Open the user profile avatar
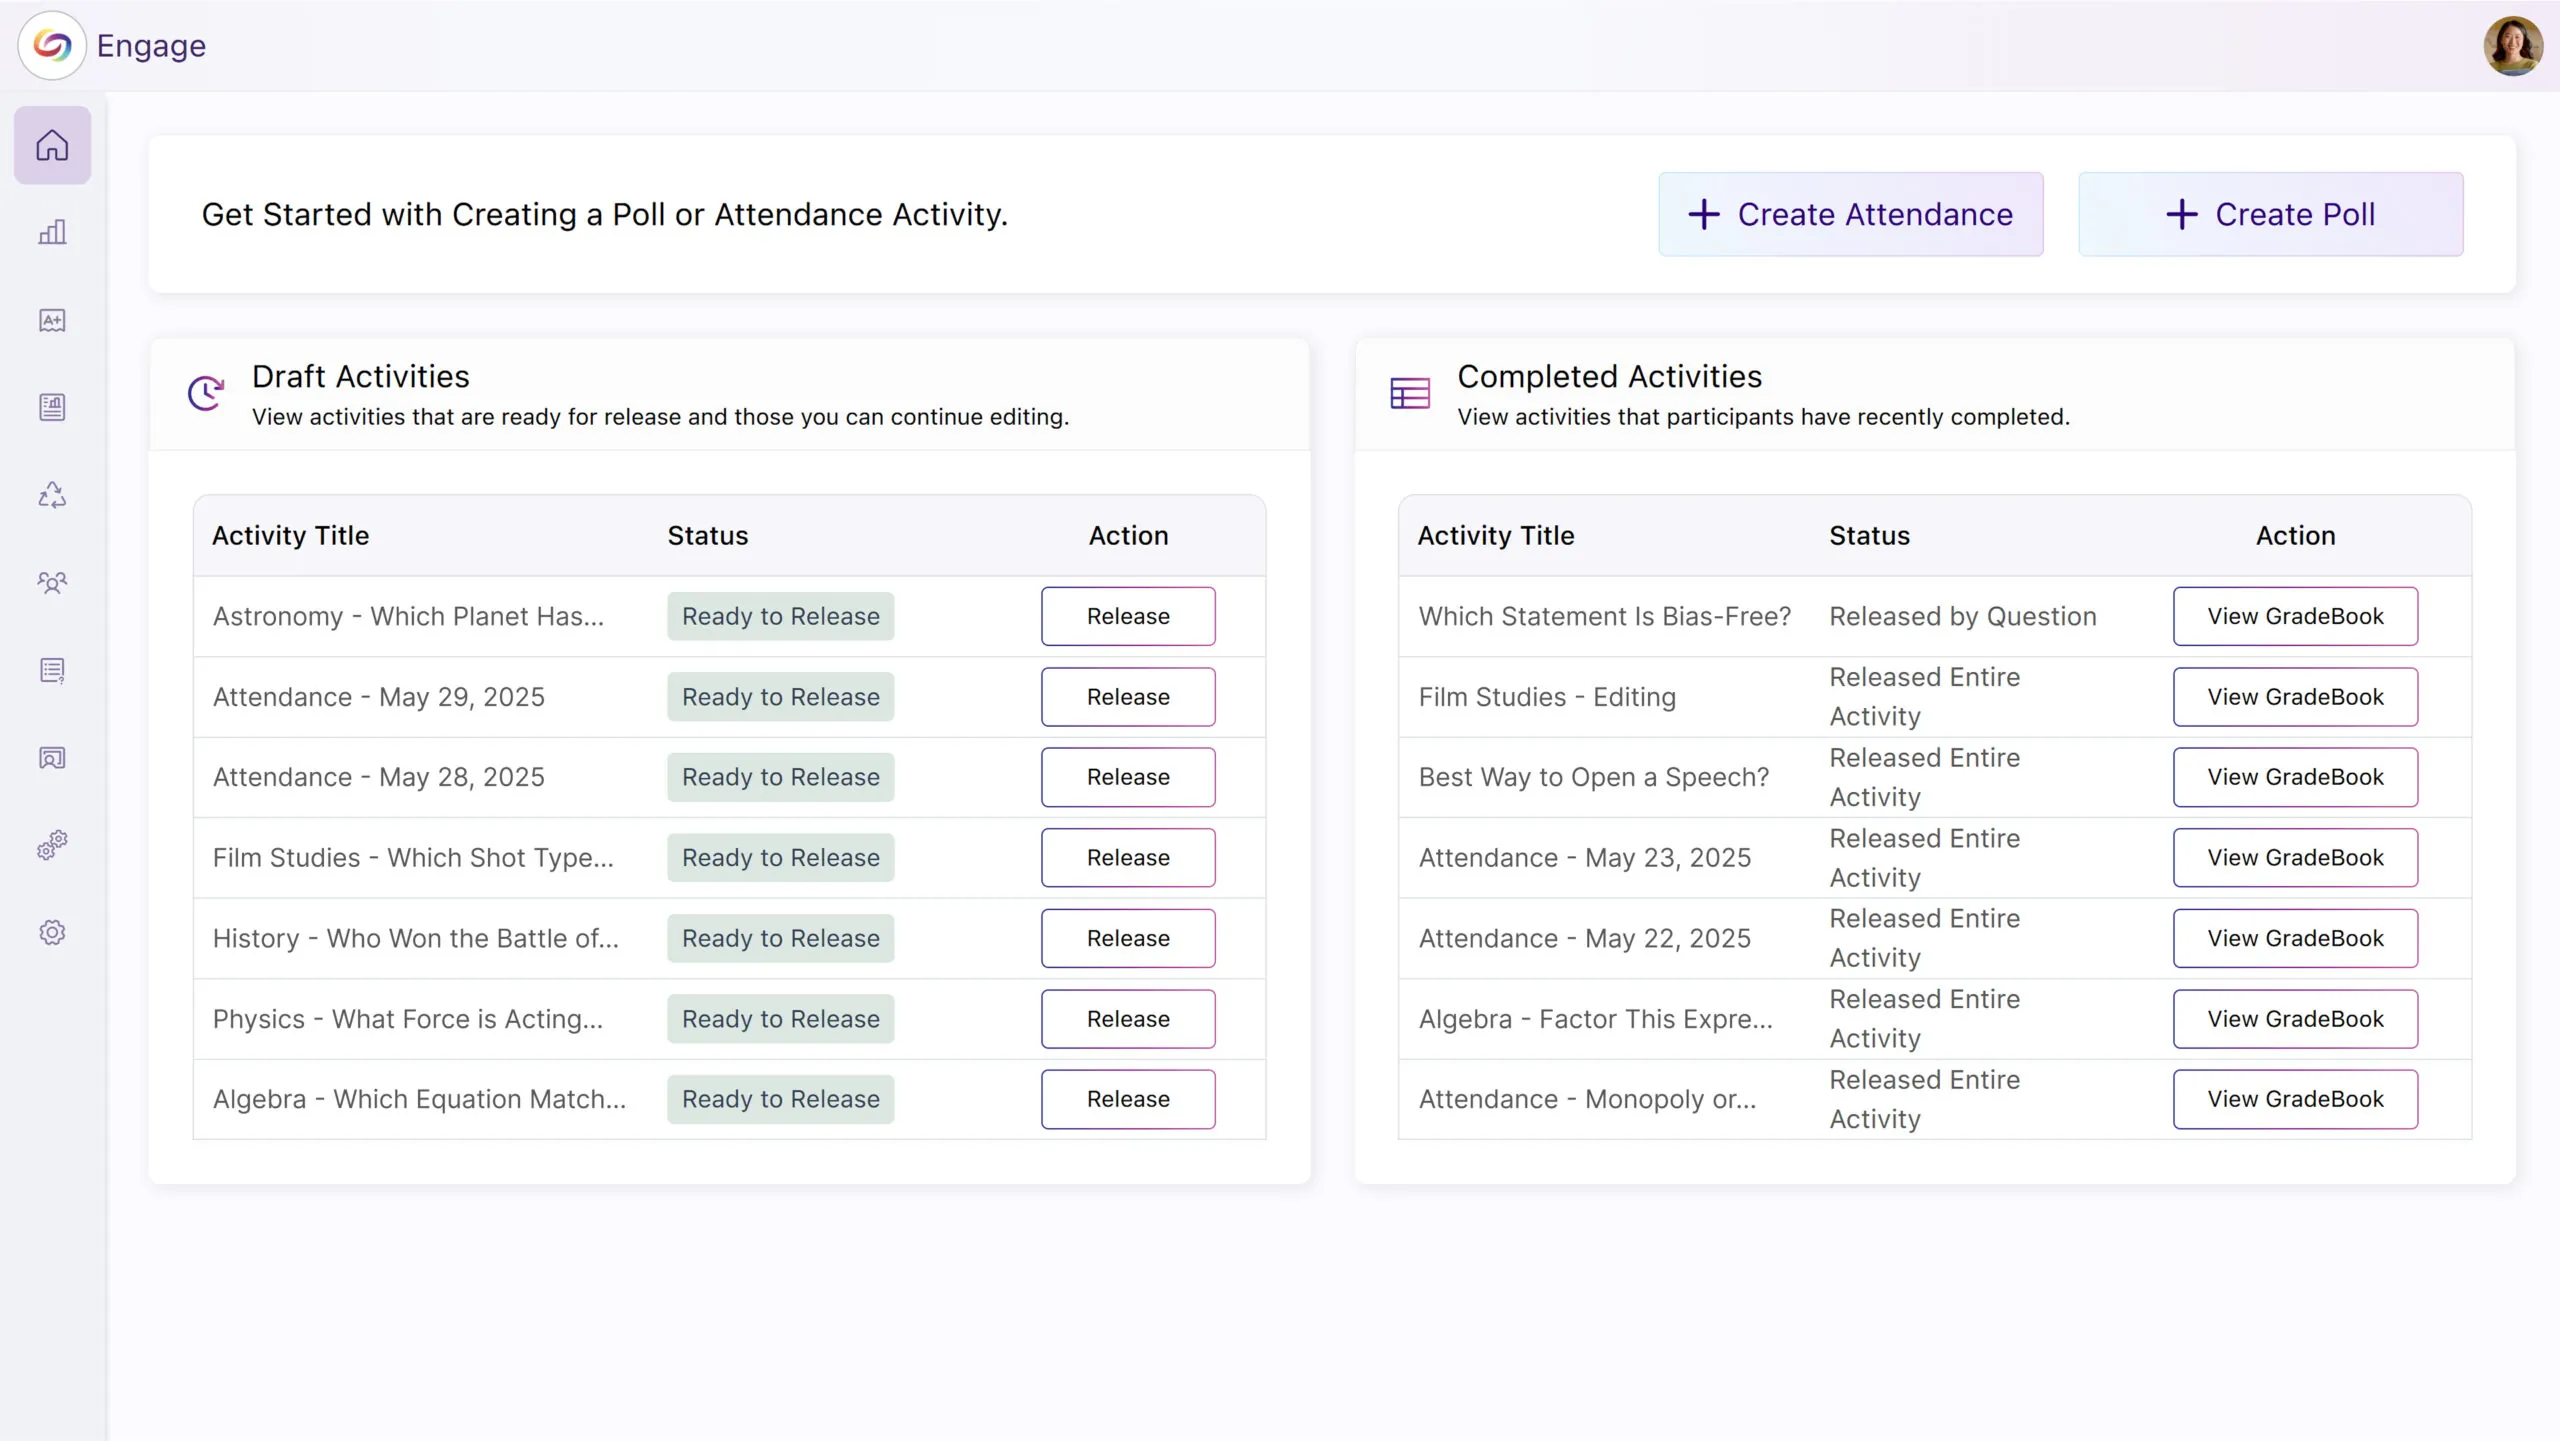2560x1441 pixels. [2512, 46]
